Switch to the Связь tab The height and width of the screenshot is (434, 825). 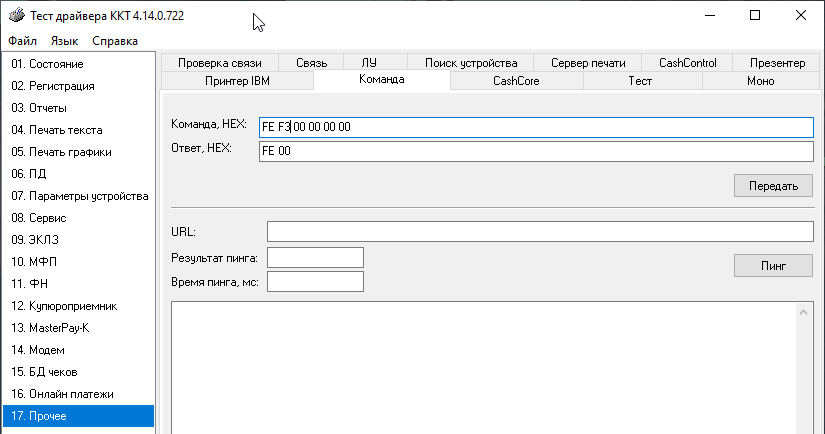pyautogui.click(x=311, y=63)
